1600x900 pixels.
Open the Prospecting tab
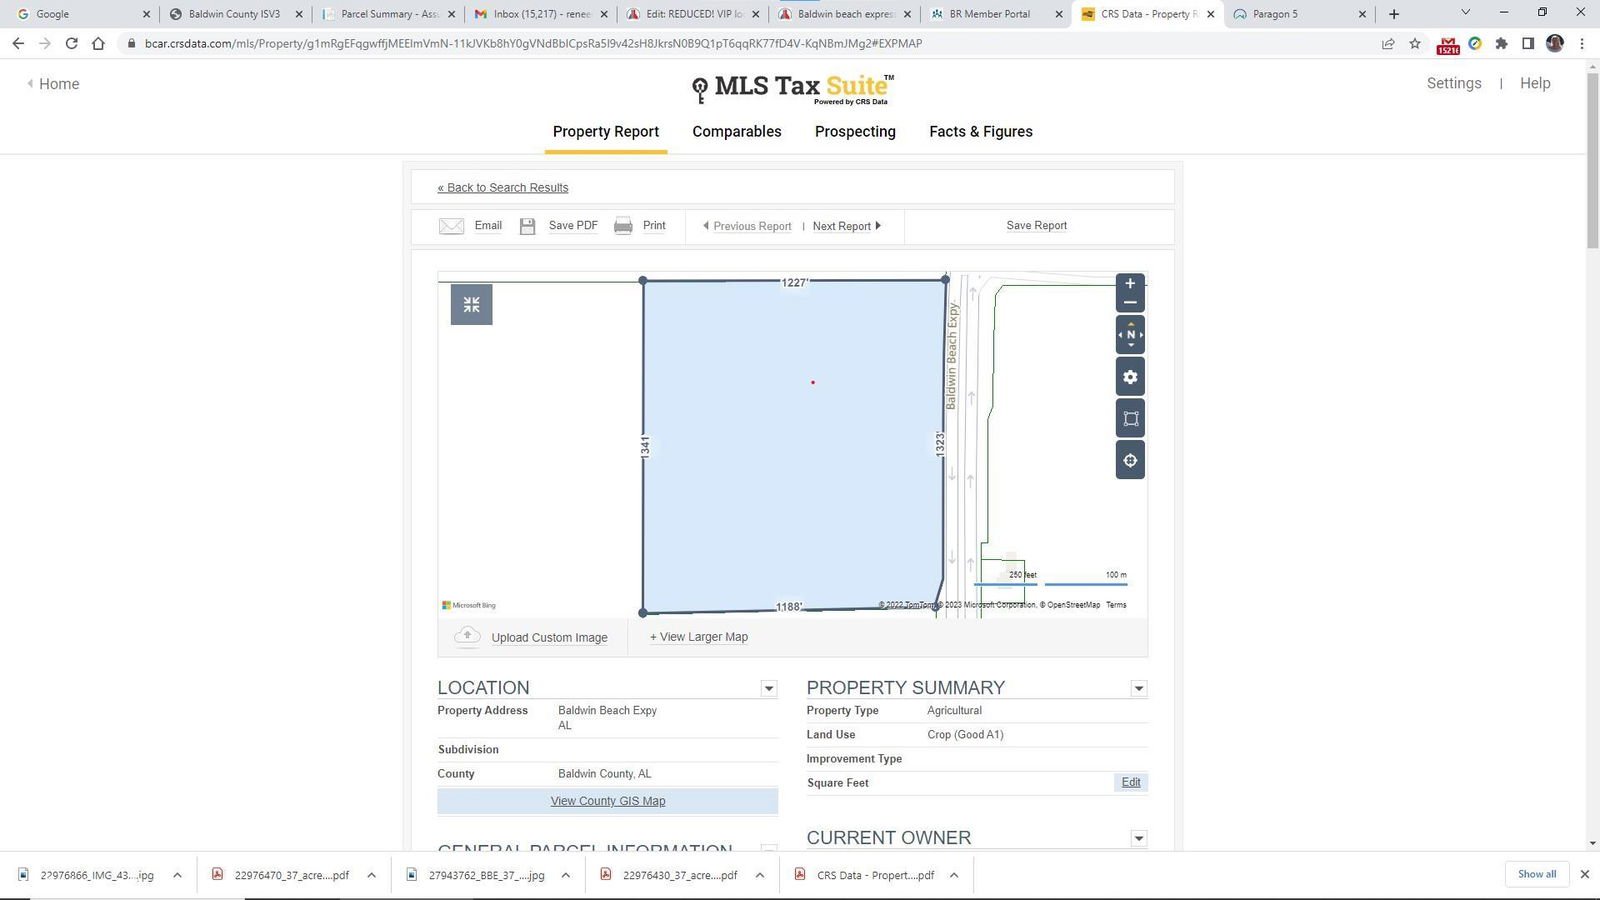point(855,132)
